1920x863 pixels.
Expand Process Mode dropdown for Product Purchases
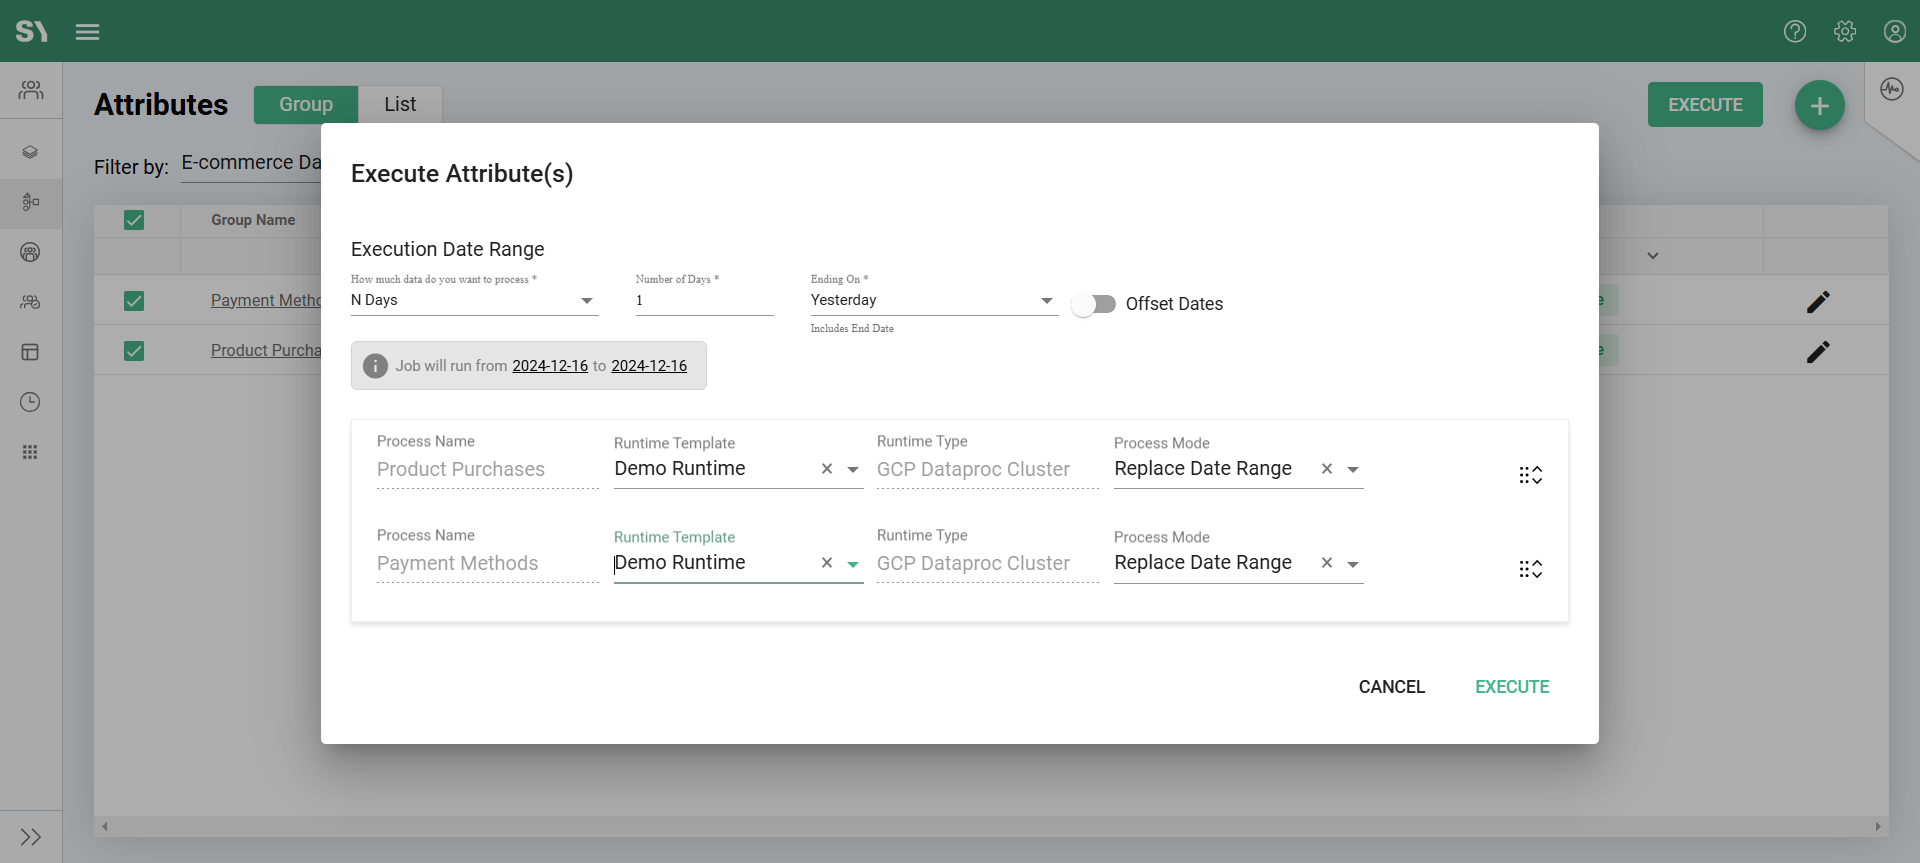pyautogui.click(x=1353, y=469)
